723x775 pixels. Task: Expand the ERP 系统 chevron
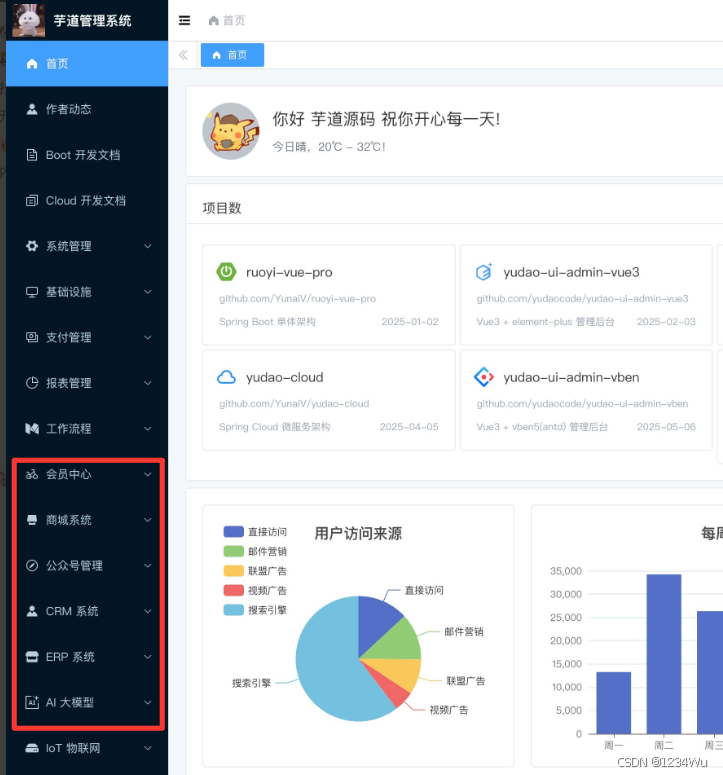tap(148, 657)
